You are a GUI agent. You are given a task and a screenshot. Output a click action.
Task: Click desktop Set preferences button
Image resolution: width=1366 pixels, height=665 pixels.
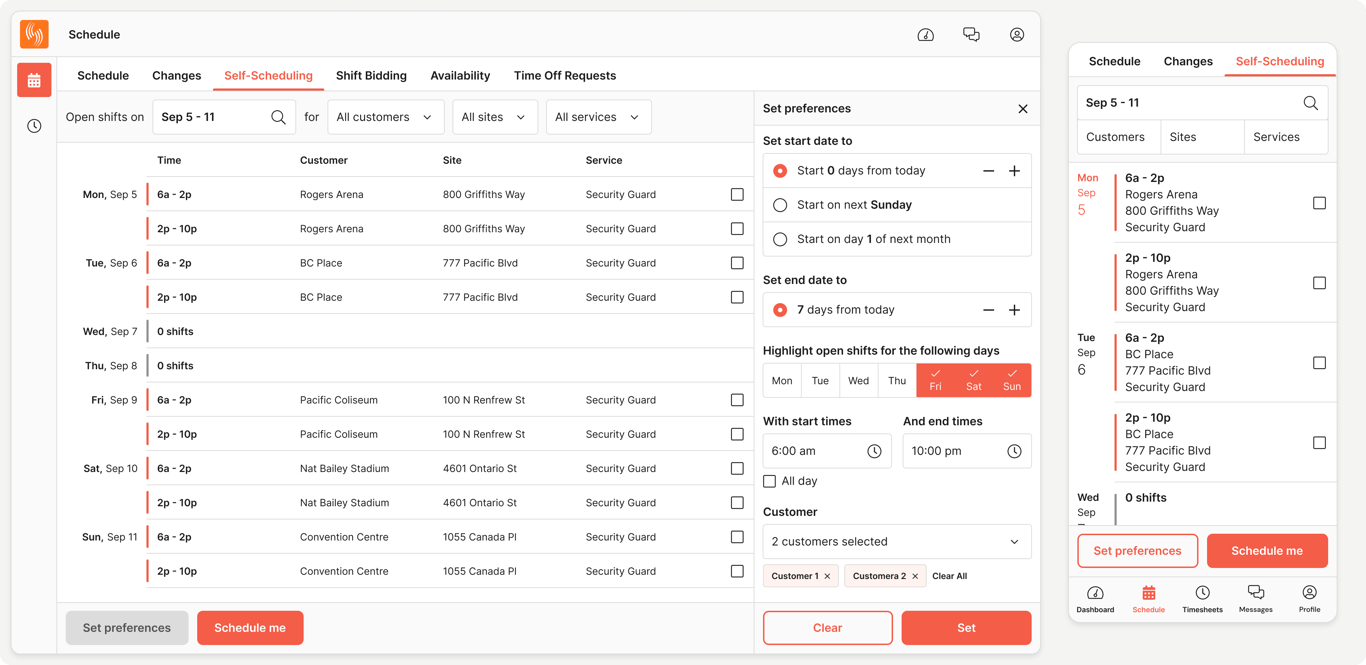(127, 628)
